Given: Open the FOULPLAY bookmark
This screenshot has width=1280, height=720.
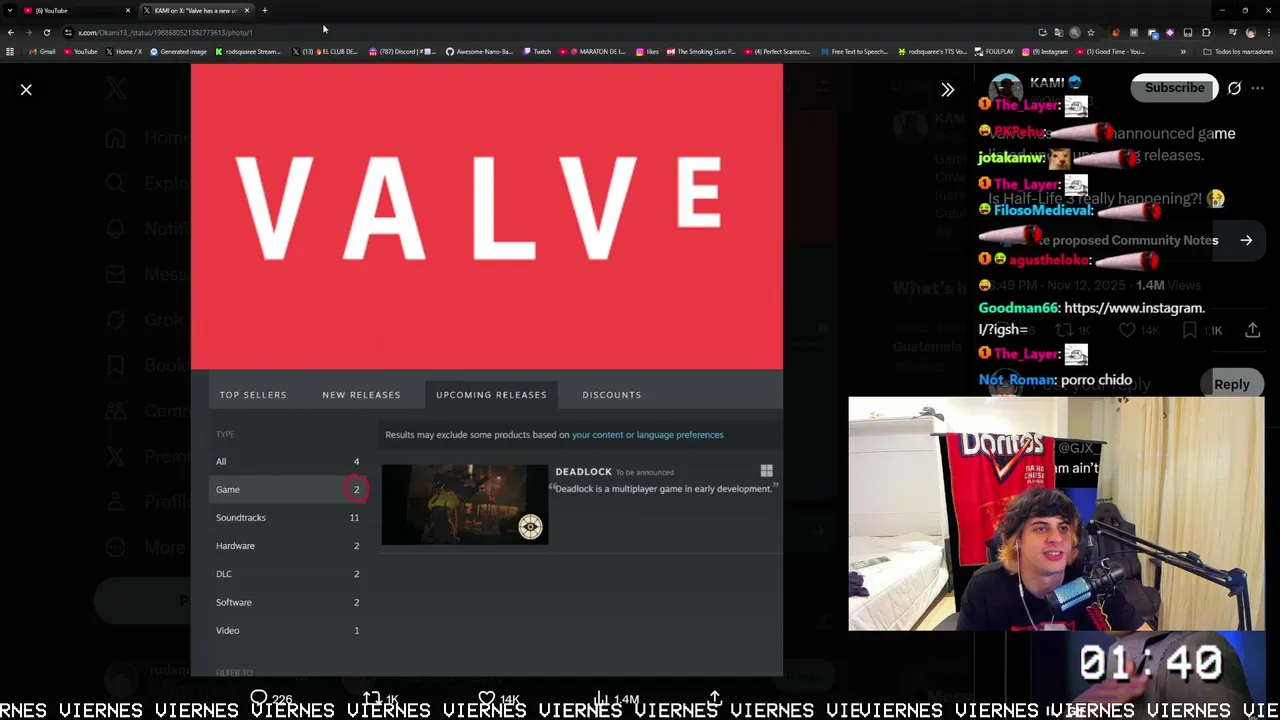Looking at the screenshot, I should 994,51.
